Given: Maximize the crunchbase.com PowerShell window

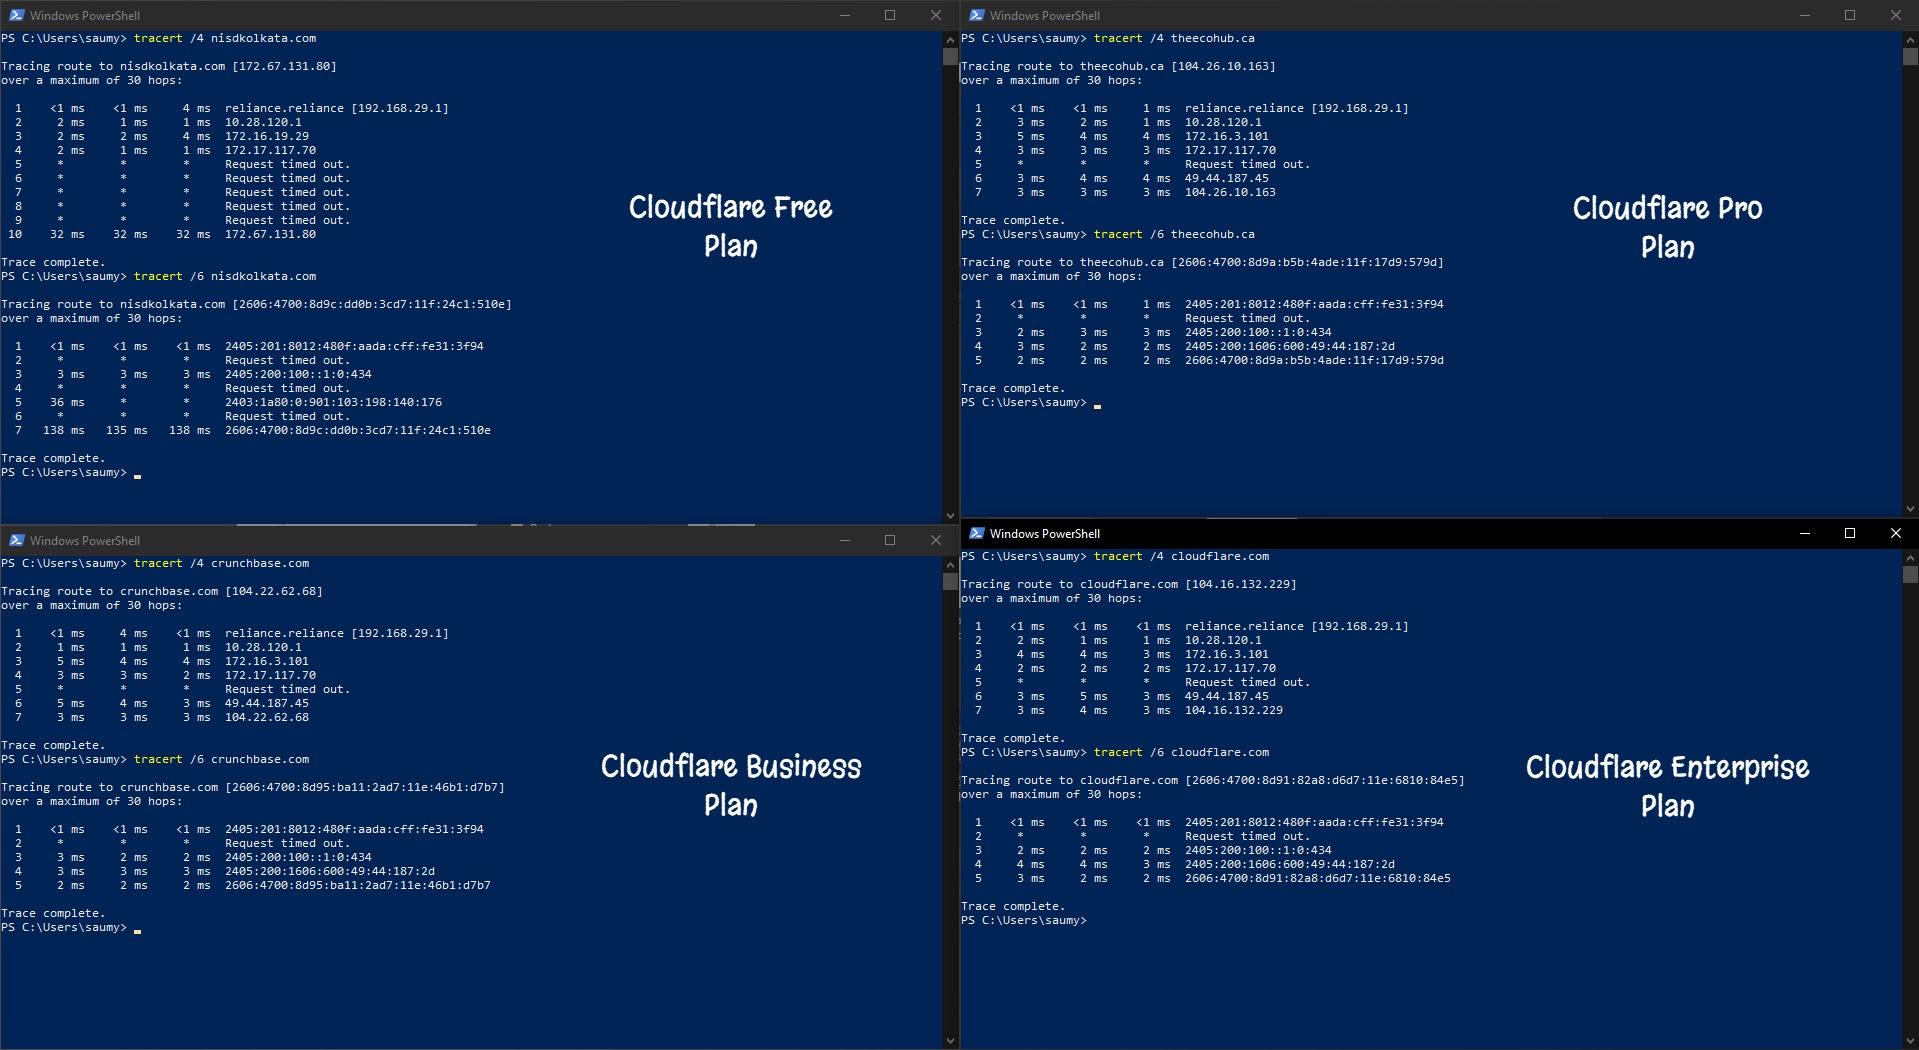Looking at the screenshot, I should coord(890,540).
